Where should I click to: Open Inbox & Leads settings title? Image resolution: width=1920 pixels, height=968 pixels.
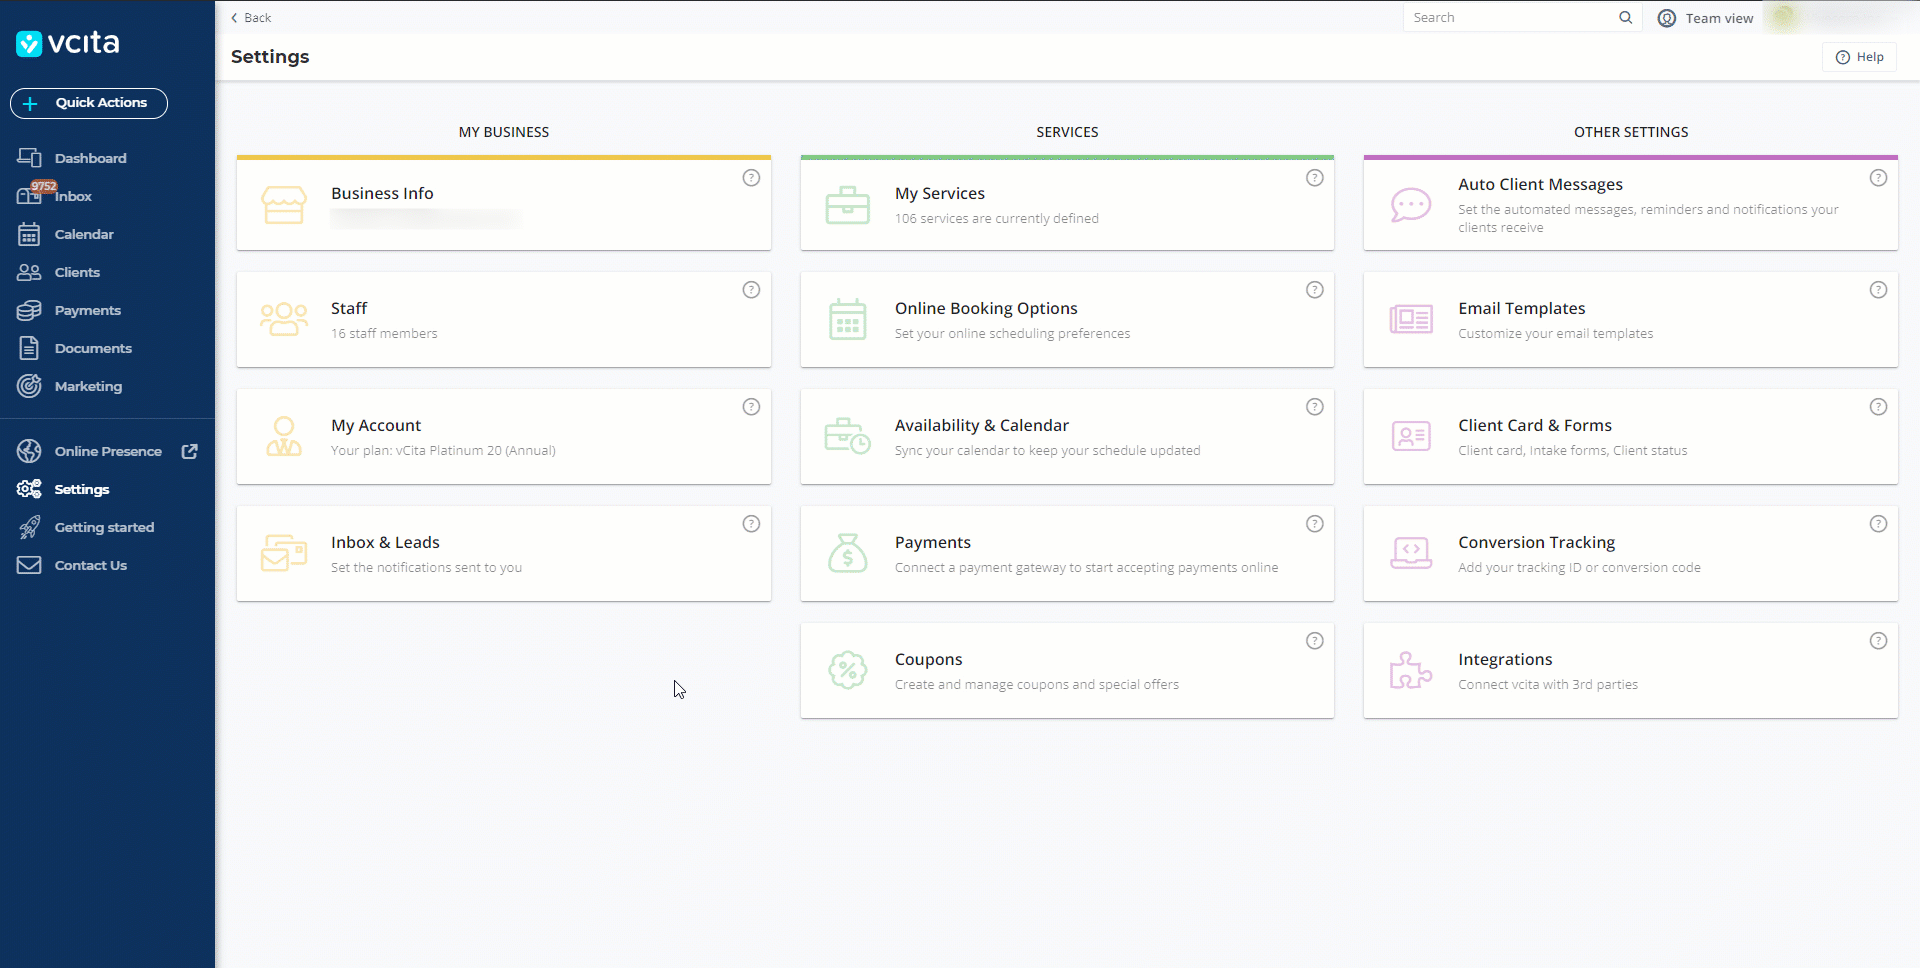[385, 542]
